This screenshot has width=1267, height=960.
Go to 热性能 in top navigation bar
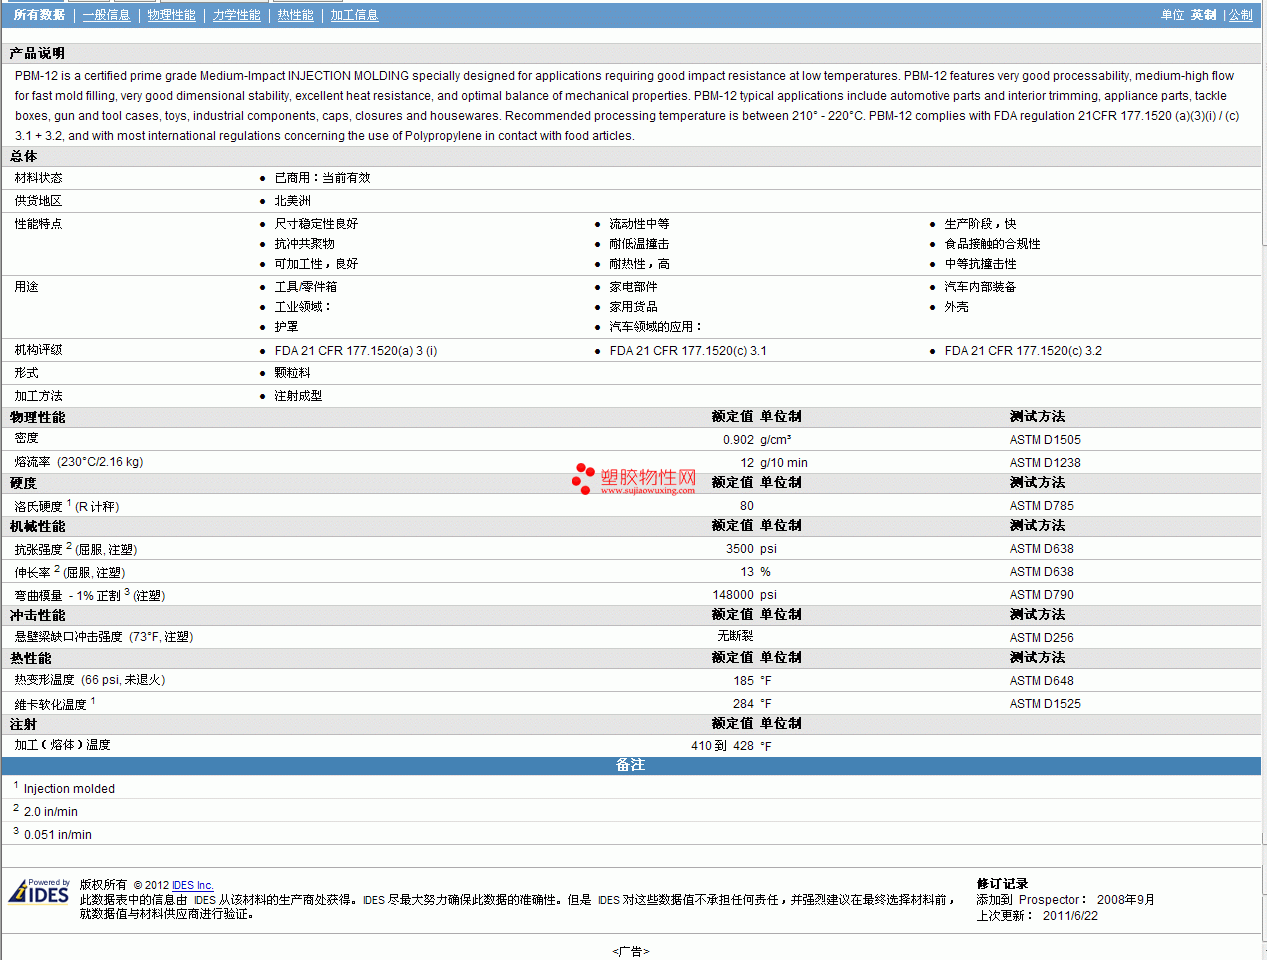295,15
